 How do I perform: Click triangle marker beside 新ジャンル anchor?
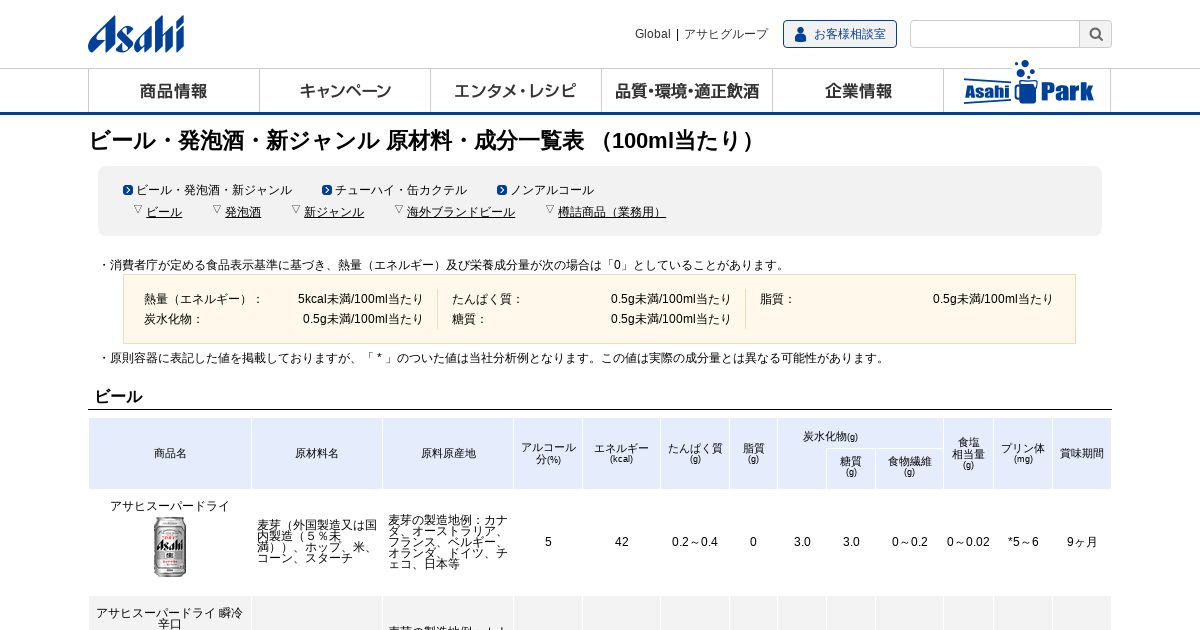[x=296, y=209]
